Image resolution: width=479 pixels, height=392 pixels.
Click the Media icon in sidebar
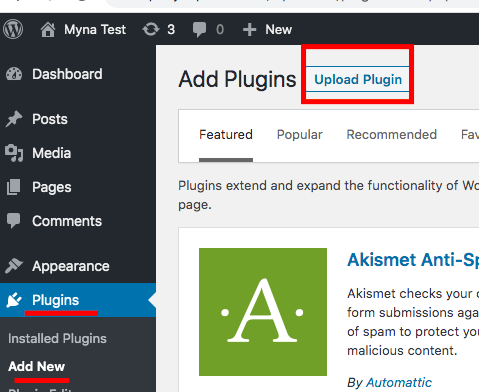tap(14, 153)
